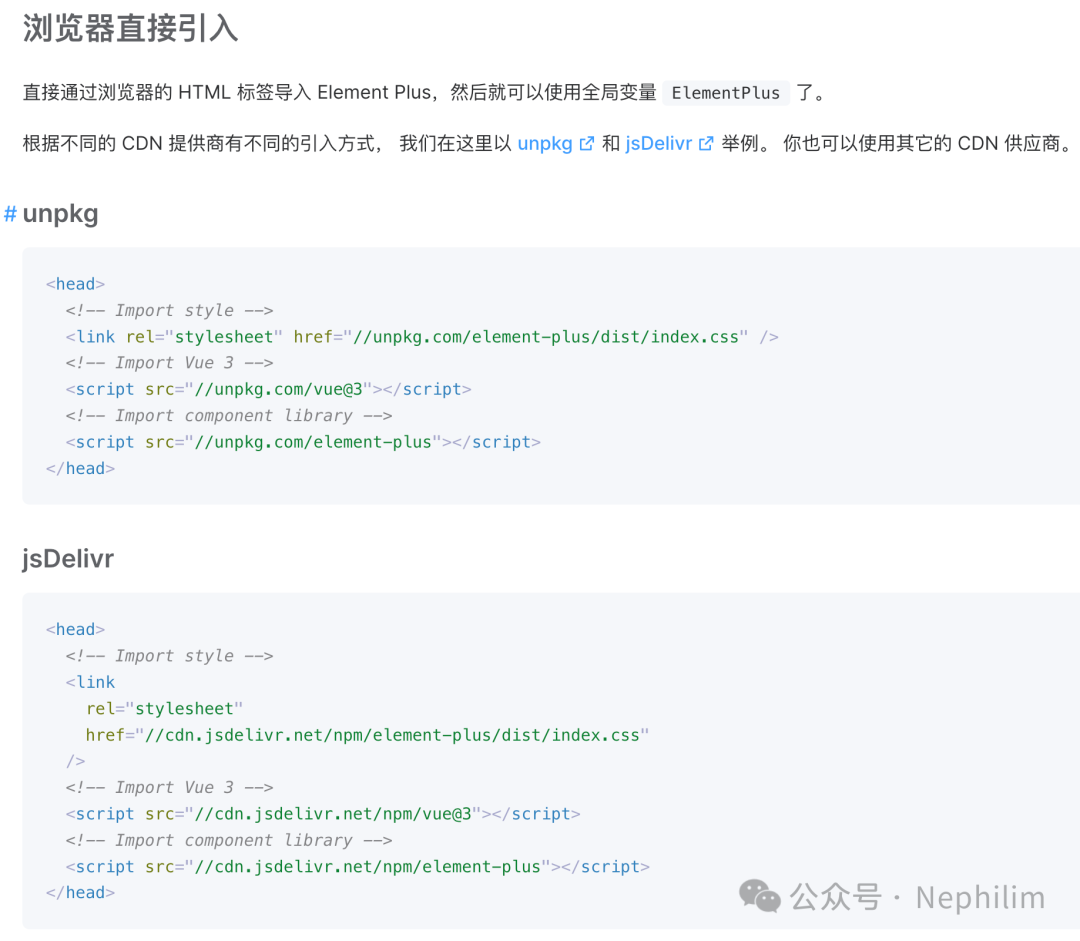Viewport: 1080px width, 941px height.
Task: Click the # anchor before unpkg heading
Action: coord(10,214)
